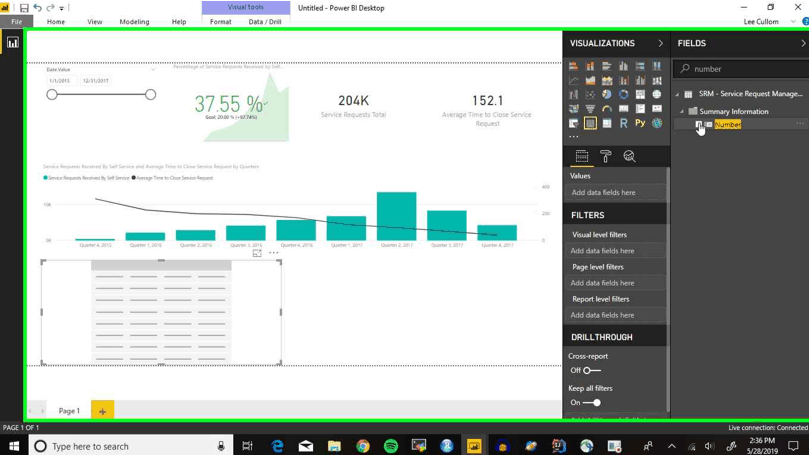Select the 100% stacked column chart visual
Viewport: 809px width, 455px height.
[657, 66]
